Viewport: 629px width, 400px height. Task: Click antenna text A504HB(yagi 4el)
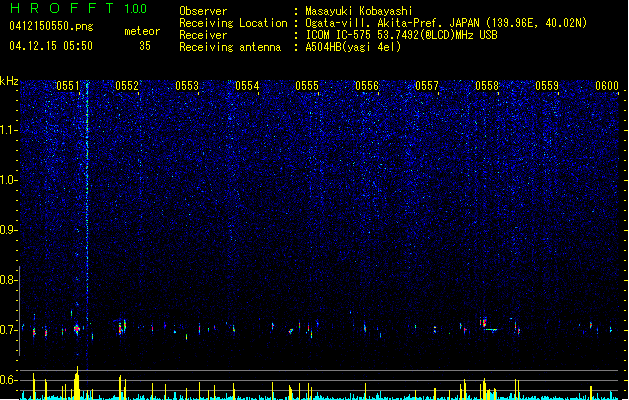[x=353, y=47]
